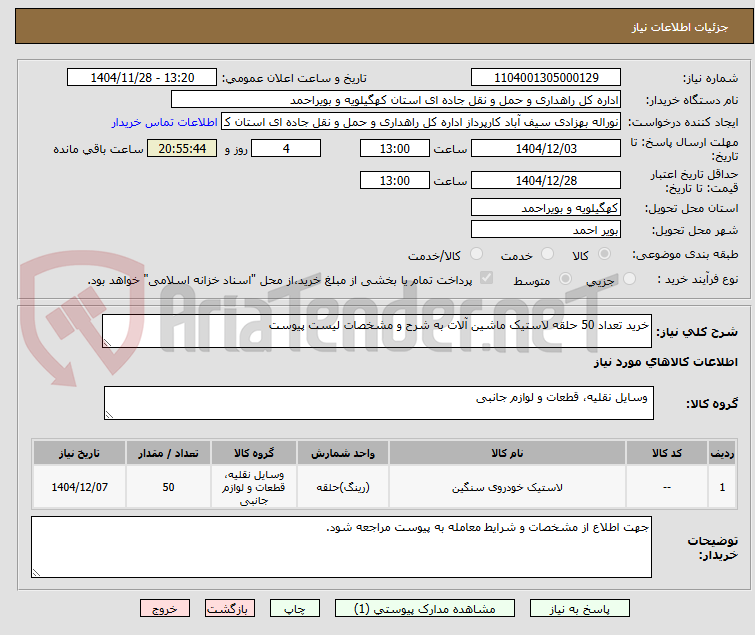Click the تعداد / مقدار column header
Viewport: 755px width, 635px height.
[x=168, y=453]
